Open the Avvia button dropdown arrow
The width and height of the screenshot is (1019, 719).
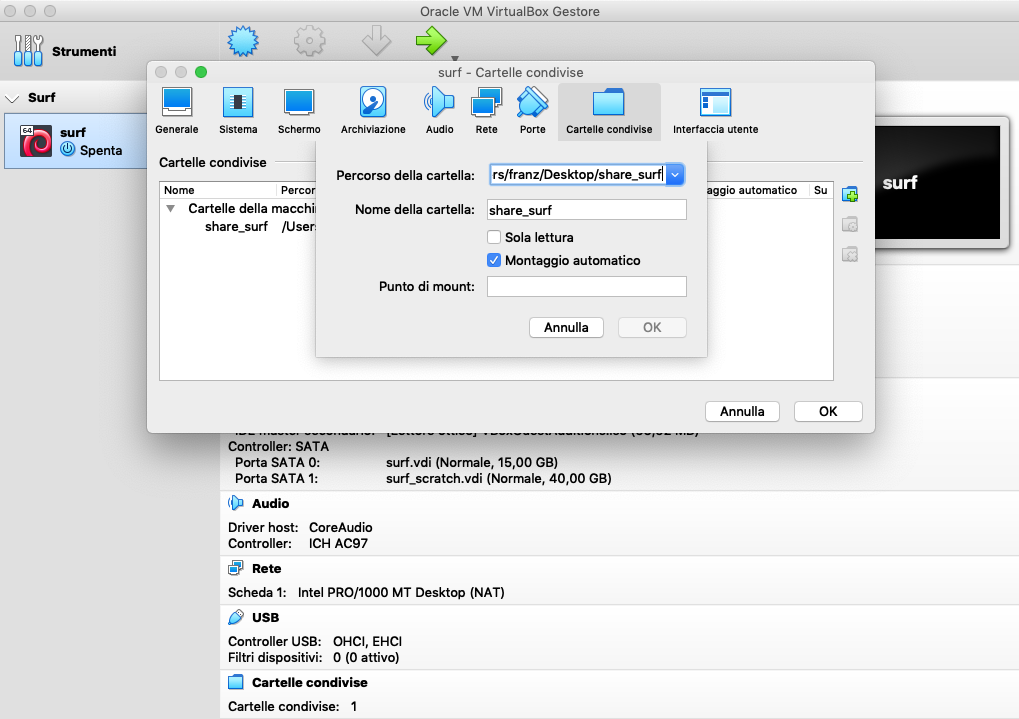click(x=455, y=59)
